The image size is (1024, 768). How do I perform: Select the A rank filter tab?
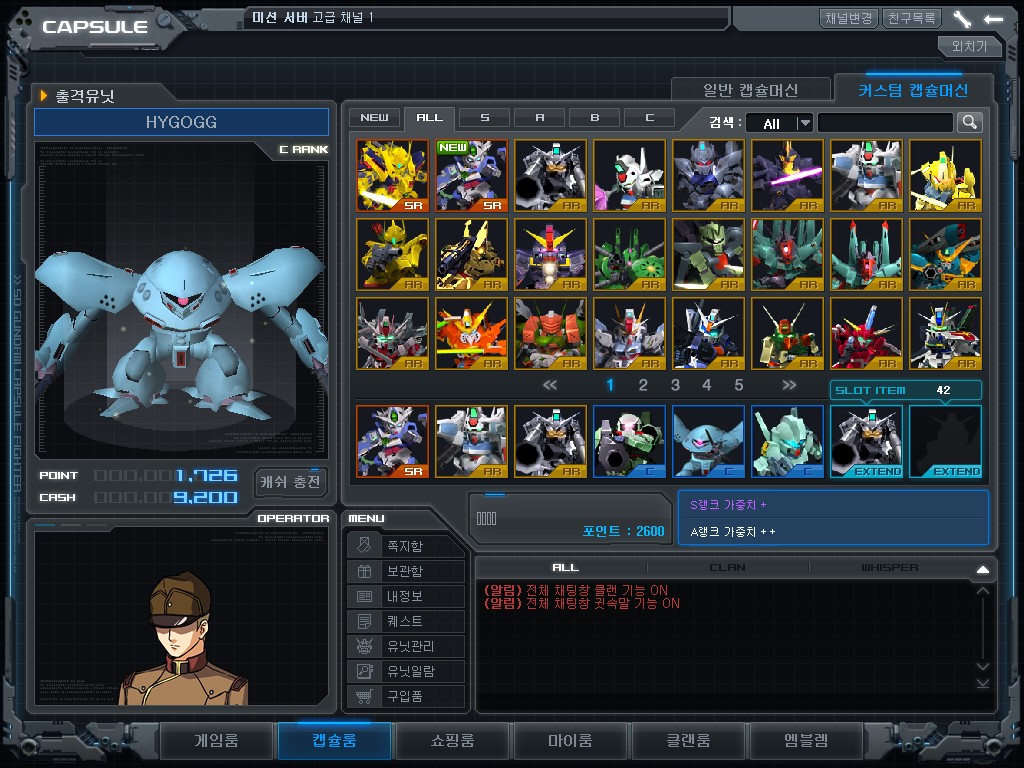click(539, 118)
